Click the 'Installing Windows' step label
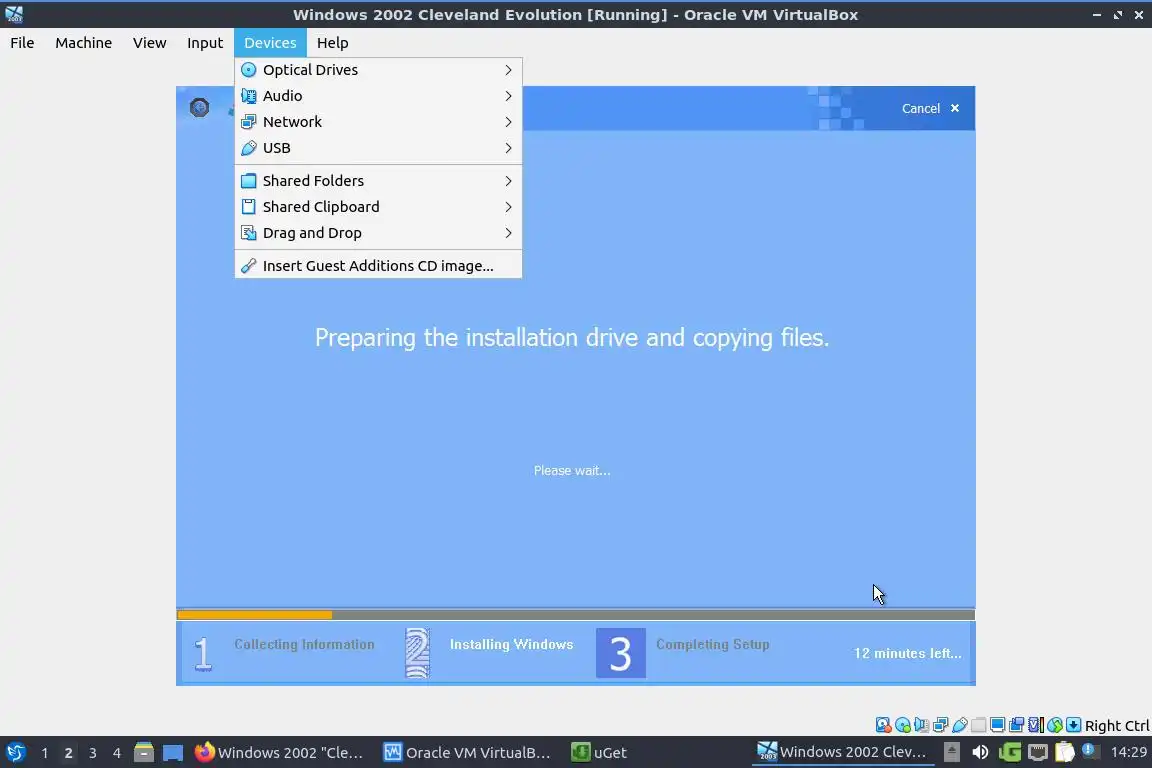1152x768 pixels. (x=511, y=645)
